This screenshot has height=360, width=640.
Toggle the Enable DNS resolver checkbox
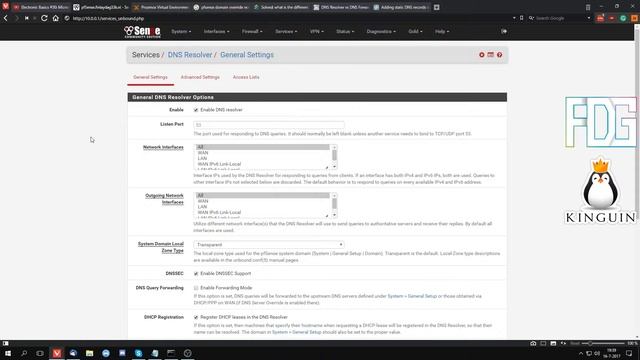(x=196, y=110)
